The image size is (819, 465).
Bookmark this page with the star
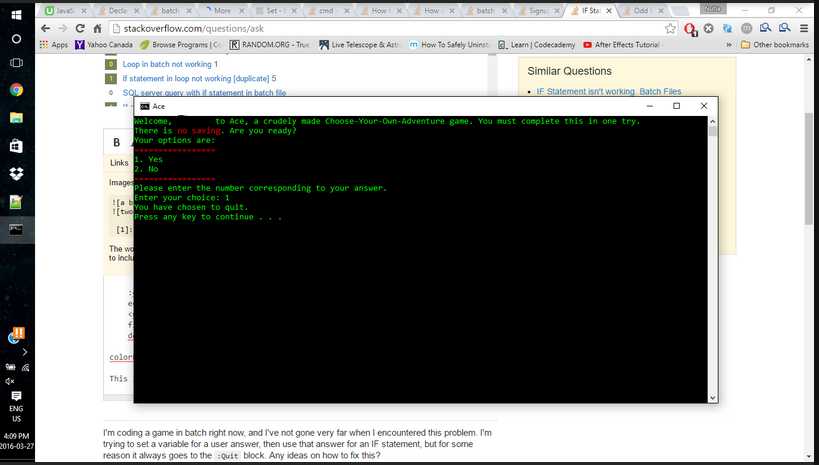point(670,29)
